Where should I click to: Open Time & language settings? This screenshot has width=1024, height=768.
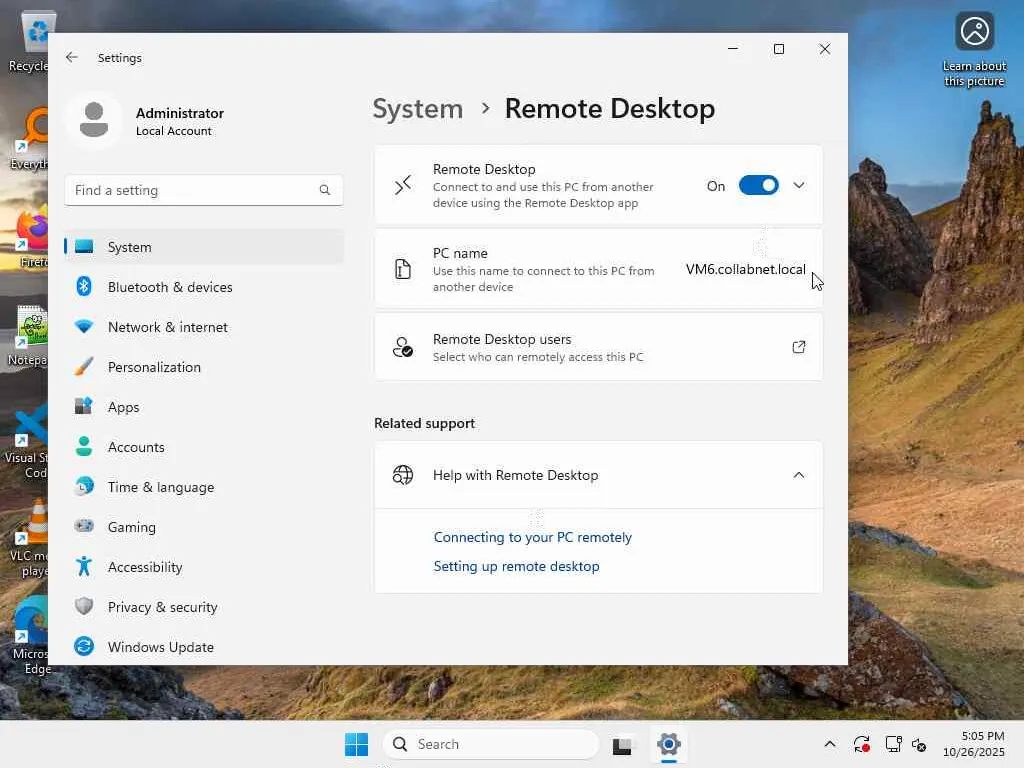click(x=160, y=487)
